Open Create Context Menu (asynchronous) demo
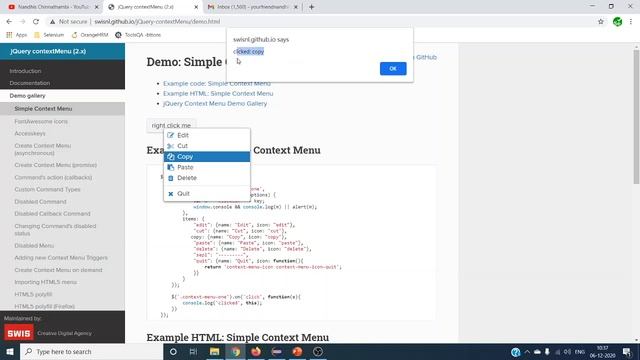640x360 pixels. coord(42,149)
